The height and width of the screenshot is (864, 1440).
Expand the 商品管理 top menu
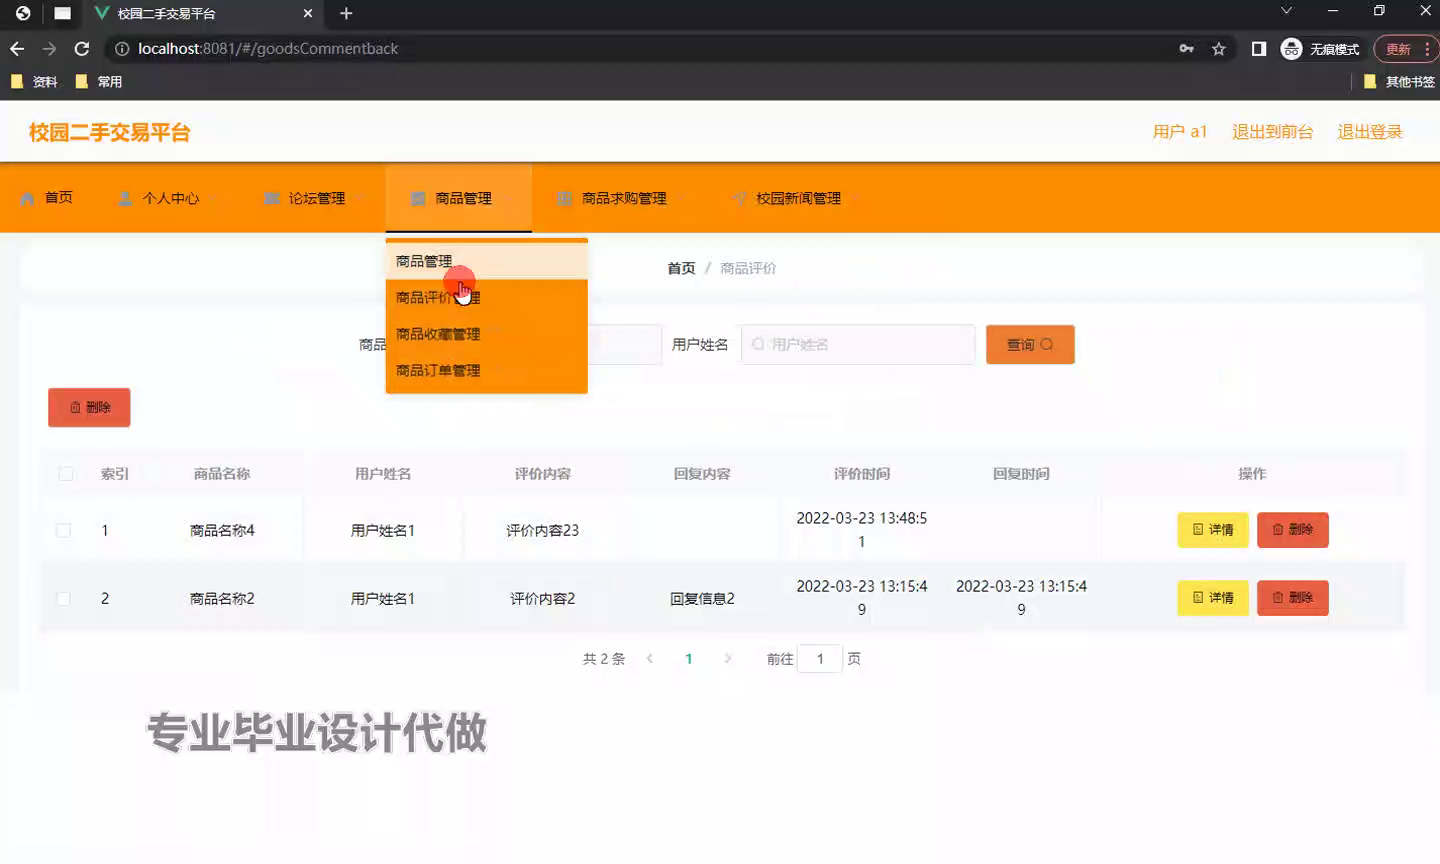tap(459, 198)
